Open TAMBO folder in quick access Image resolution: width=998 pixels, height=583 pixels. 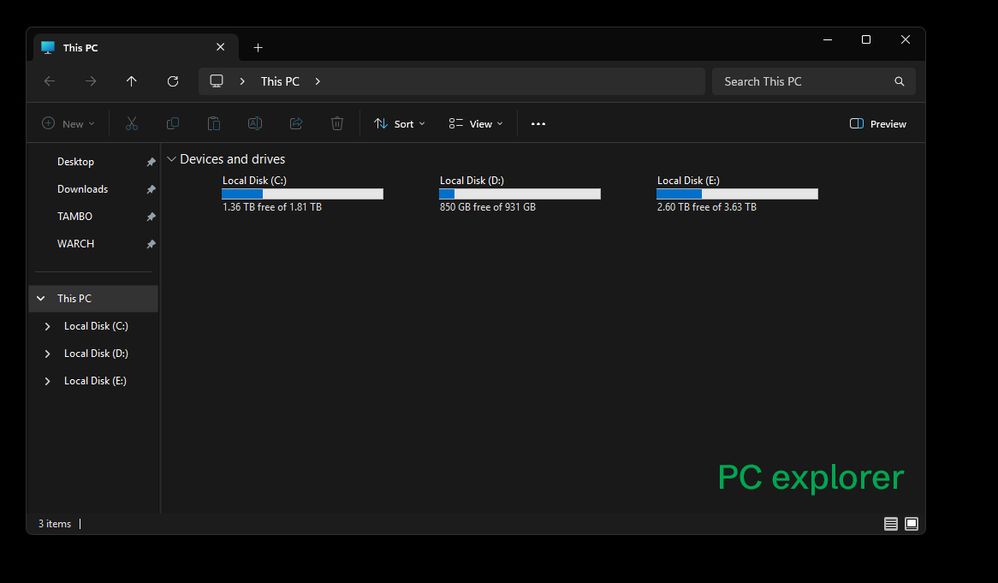tap(74, 216)
